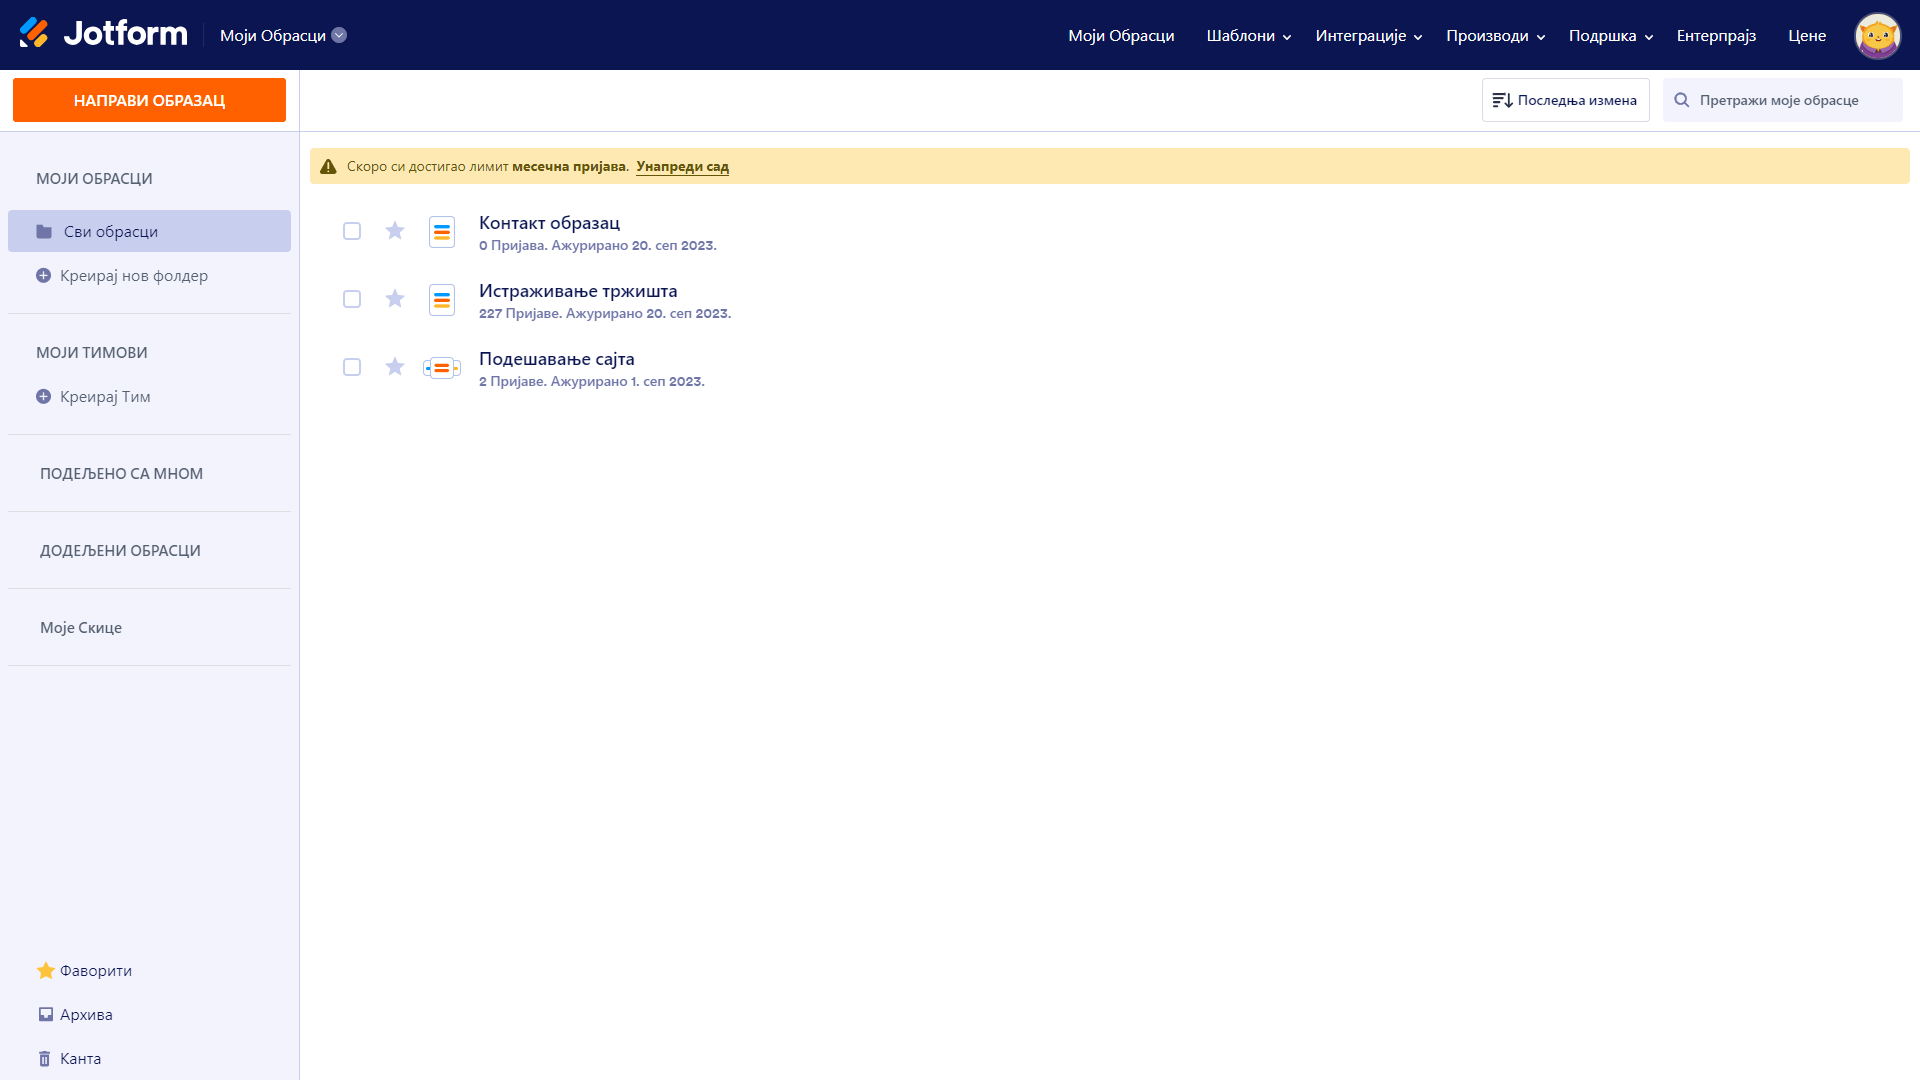This screenshot has width=1920, height=1080.
Task: Follow the Унапреди сад link
Action: tap(682, 167)
